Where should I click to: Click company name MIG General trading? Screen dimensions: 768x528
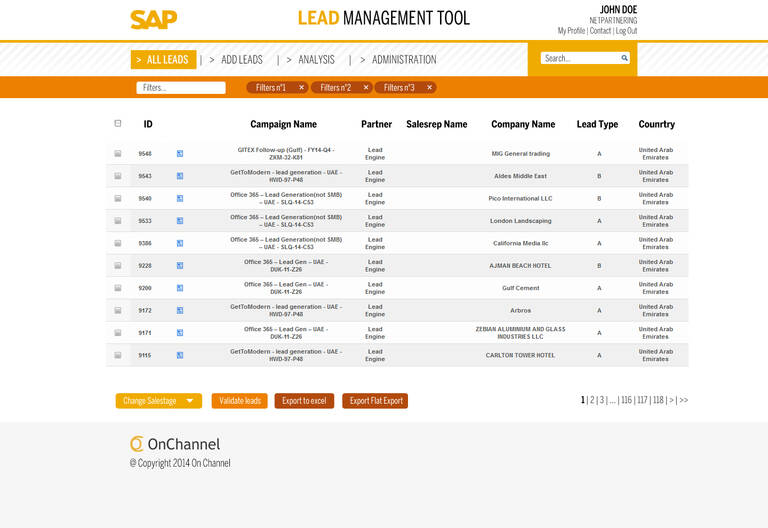point(520,154)
